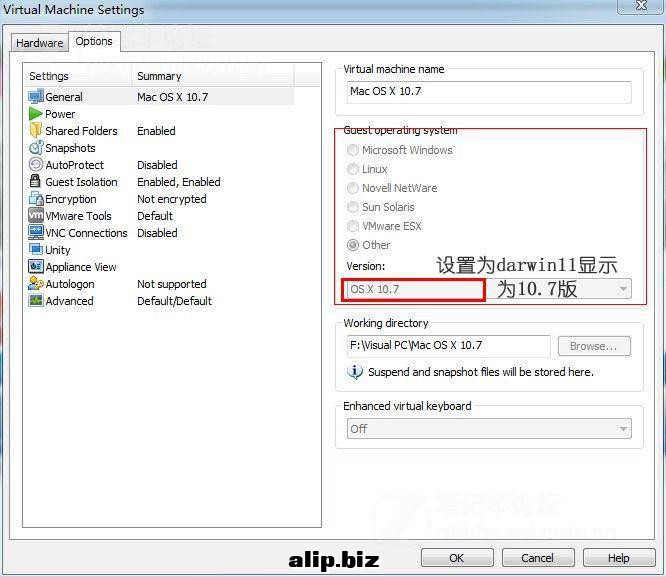The height and width of the screenshot is (577, 666).
Task: Select the Unity row label
Action: coord(58,250)
